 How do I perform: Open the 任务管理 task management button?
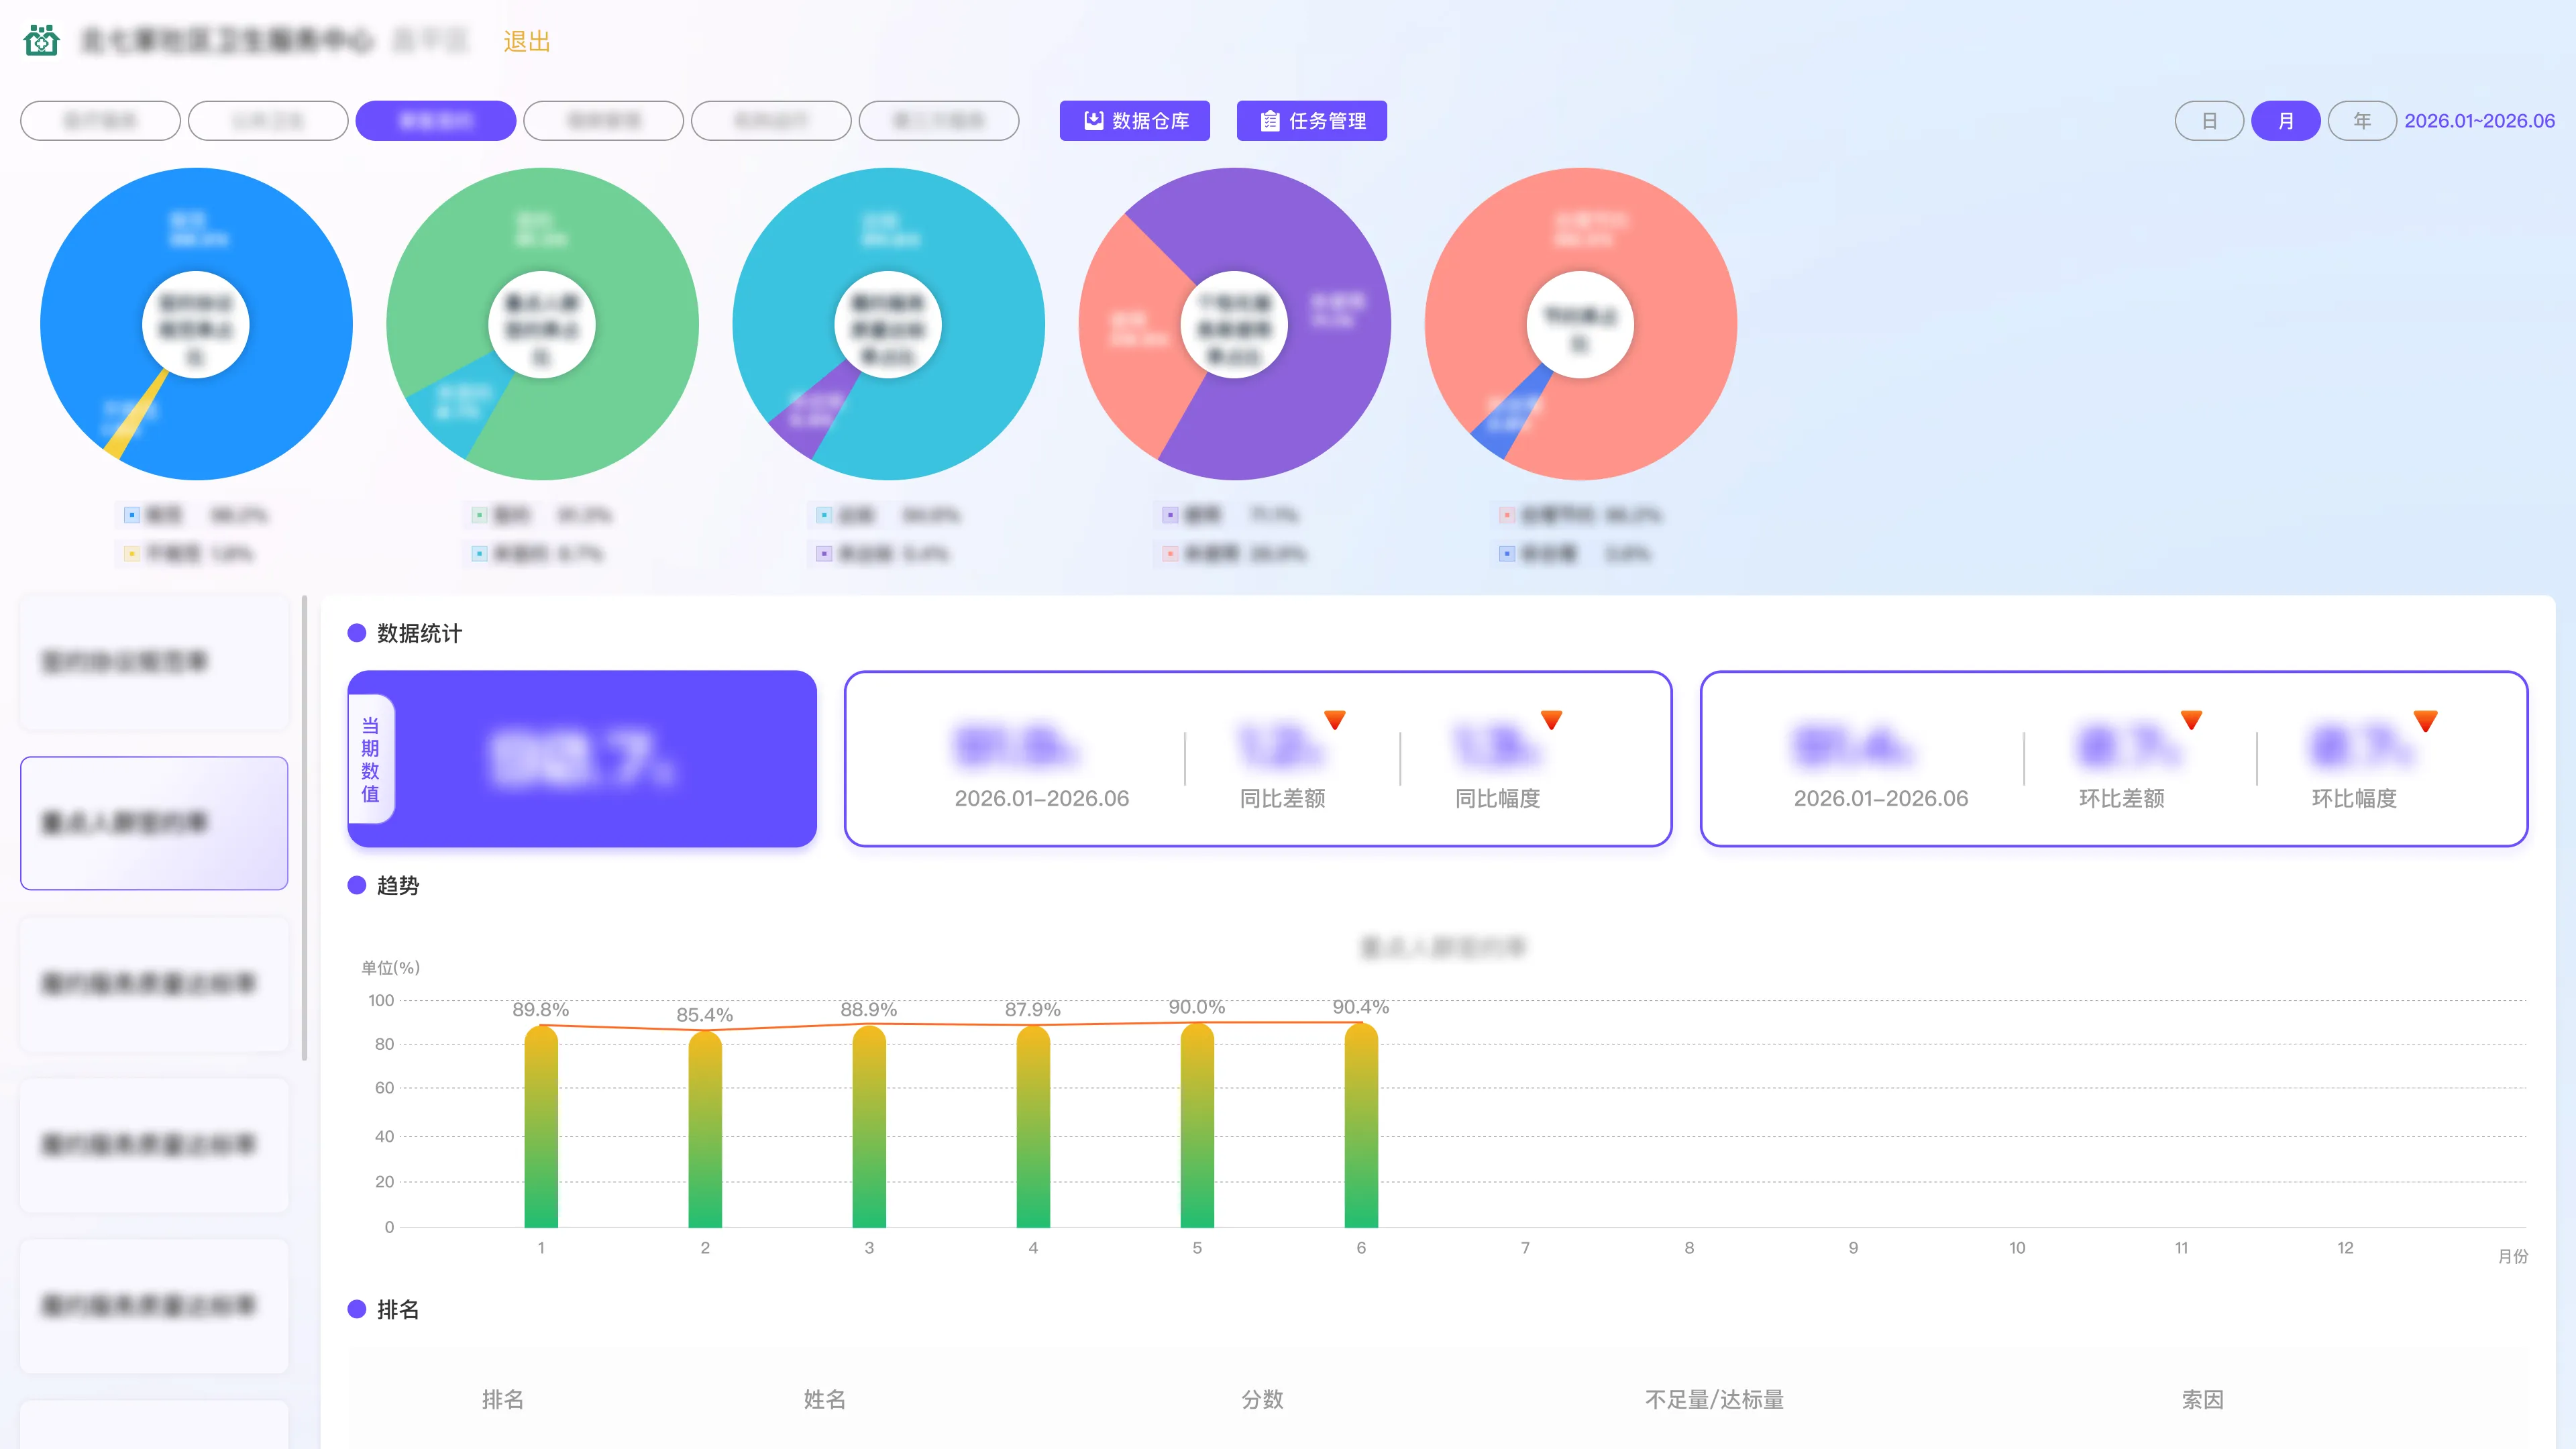tap(1312, 121)
